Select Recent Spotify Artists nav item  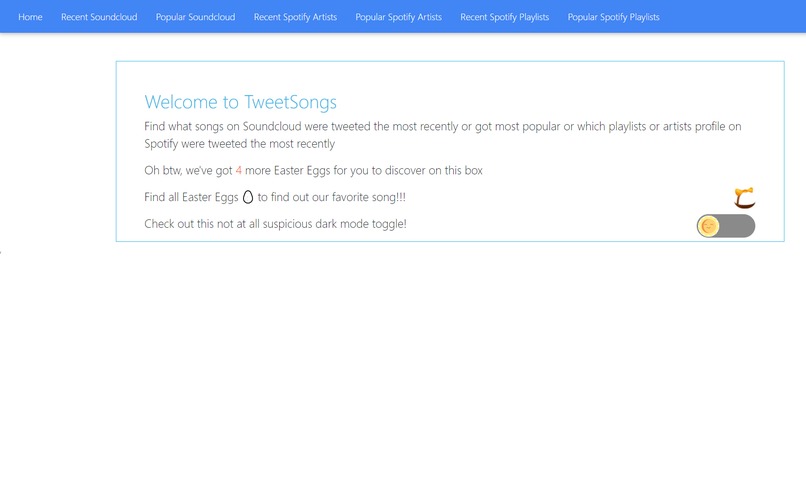pos(295,17)
